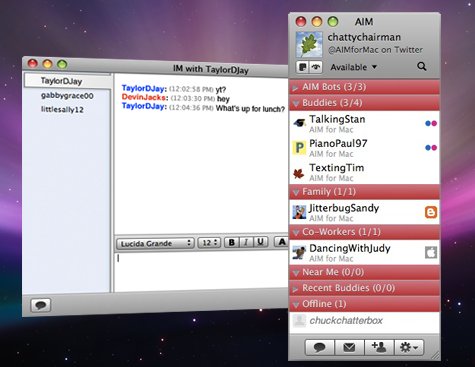This screenshot has height=367, width=475.
Task: Open the Lucida Grande font dropdown
Action: click(155, 243)
